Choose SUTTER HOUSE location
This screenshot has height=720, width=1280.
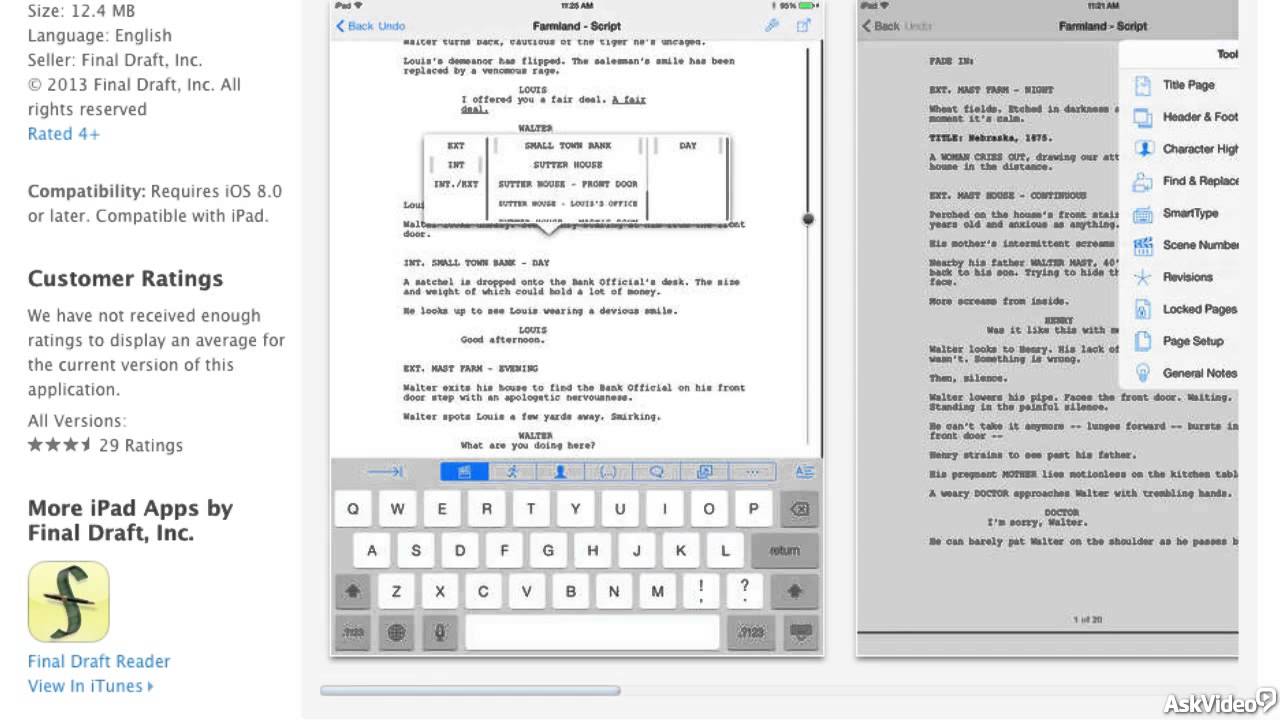(x=567, y=165)
